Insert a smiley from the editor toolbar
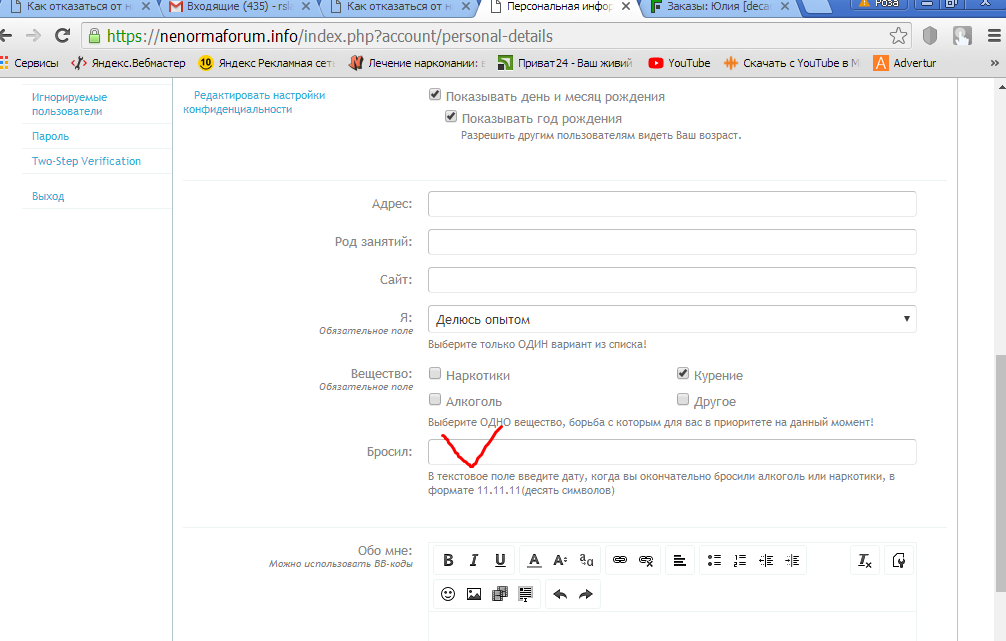The width and height of the screenshot is (1006, 641). point(448,594)
